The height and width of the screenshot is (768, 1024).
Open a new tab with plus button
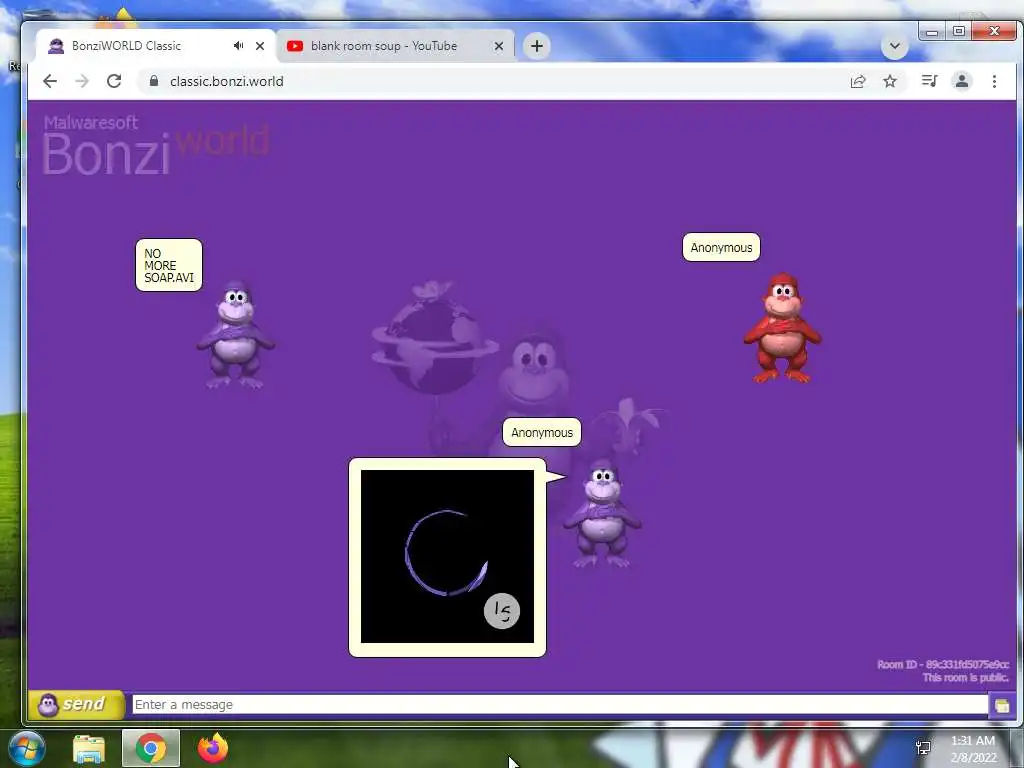(x=537, y=46)
